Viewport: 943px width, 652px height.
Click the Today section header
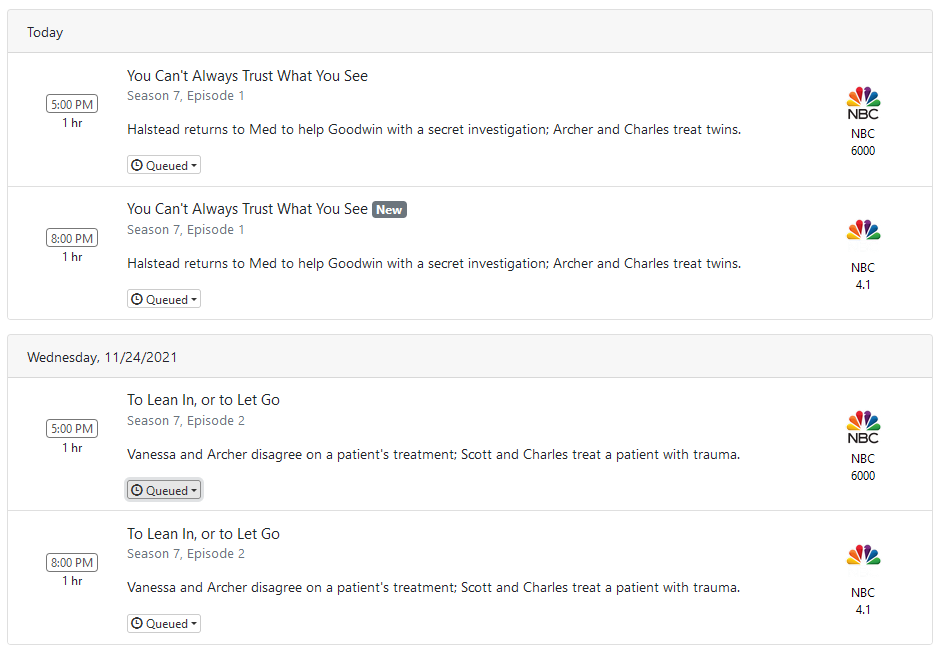pos(45,33)
